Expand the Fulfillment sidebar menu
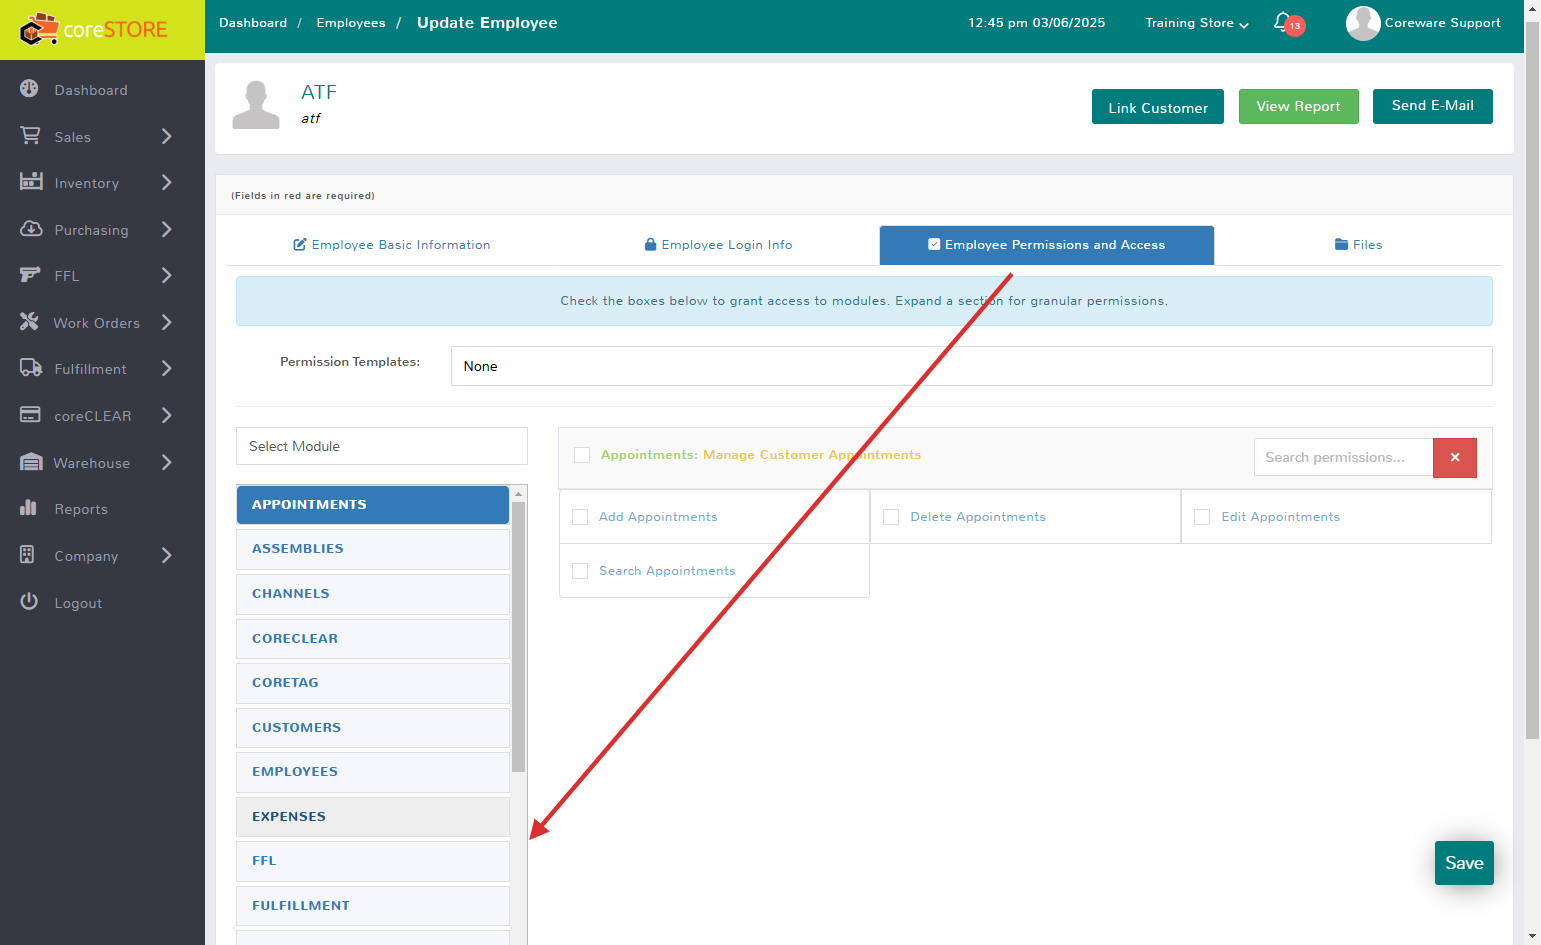This screenshot has height=945, width=1541. [166, 368]
